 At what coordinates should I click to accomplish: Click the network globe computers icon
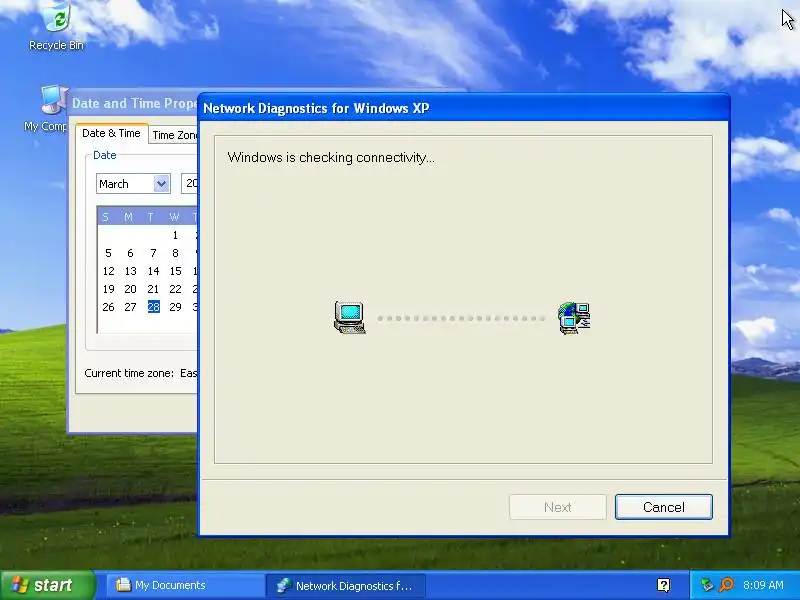574,318
